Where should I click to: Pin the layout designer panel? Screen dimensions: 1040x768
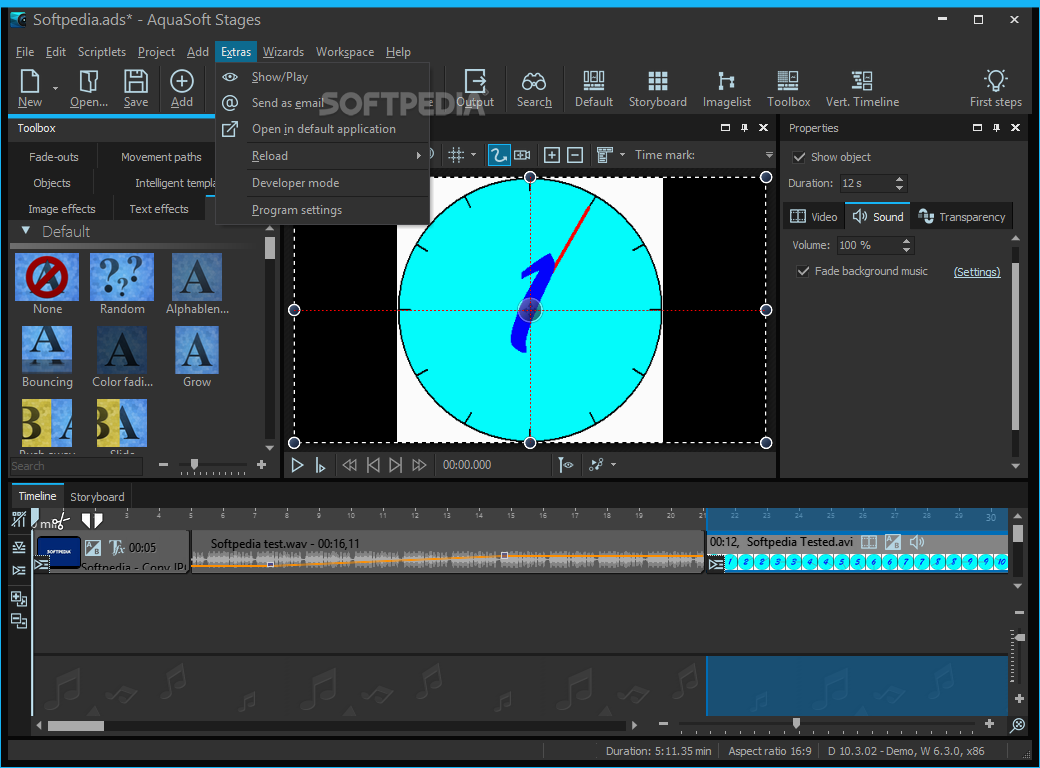pos(744,128)
